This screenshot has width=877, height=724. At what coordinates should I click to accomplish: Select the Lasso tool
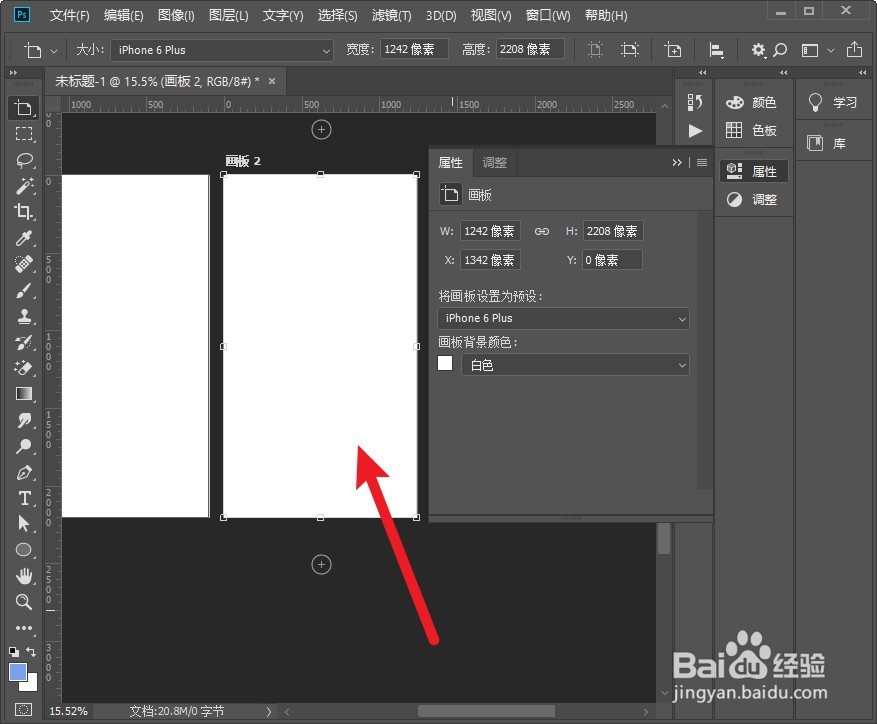click(23, 160)
